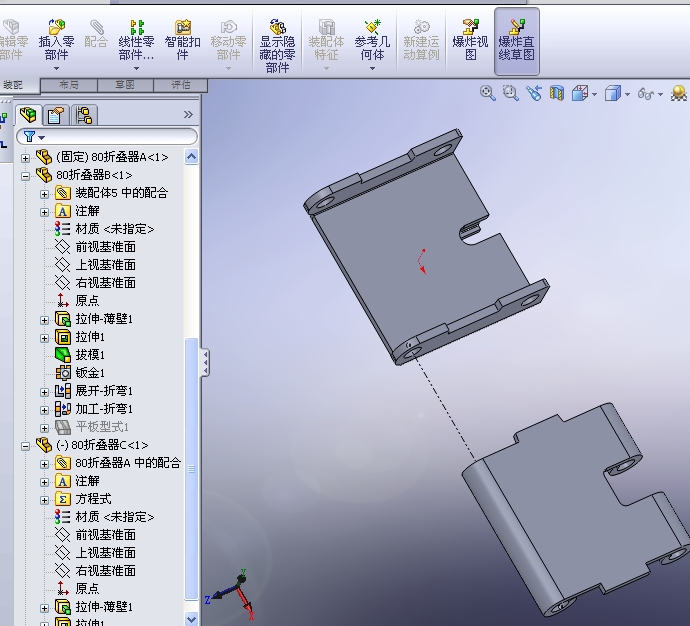Screen dimensions: 690x626
Task: Click the tree filter input field
Action: tap(107, 137)
